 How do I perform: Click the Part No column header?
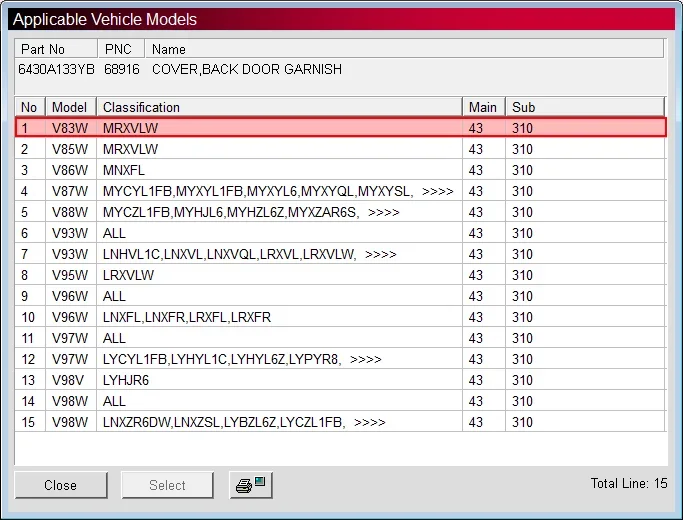tap(56, 49)
